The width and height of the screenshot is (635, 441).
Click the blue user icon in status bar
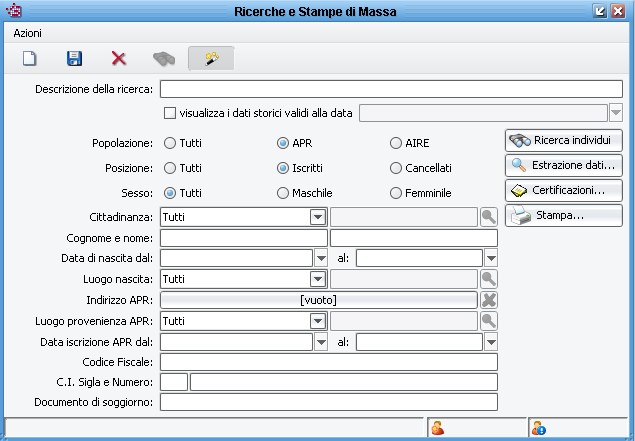(x=539, y=429)
